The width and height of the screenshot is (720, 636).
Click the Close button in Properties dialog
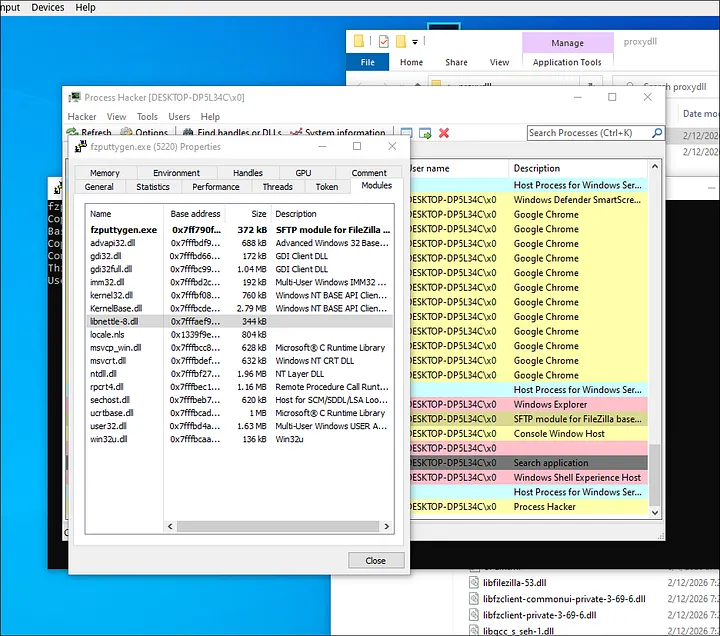click(x=376, y=560)
